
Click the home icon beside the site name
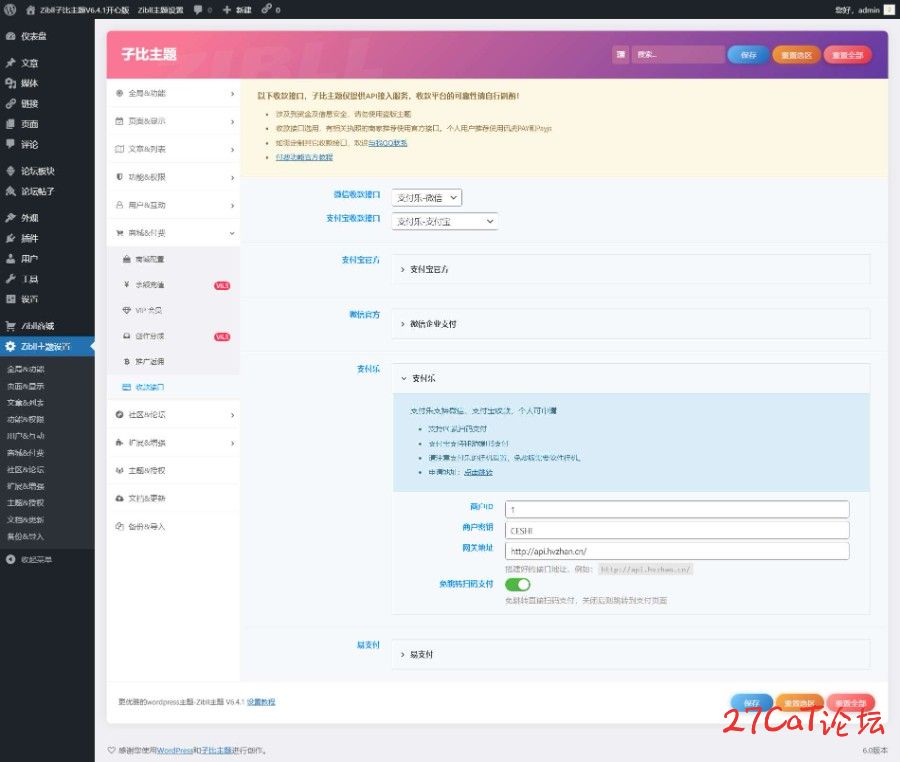pyautogui.click(x=30, y=10)
